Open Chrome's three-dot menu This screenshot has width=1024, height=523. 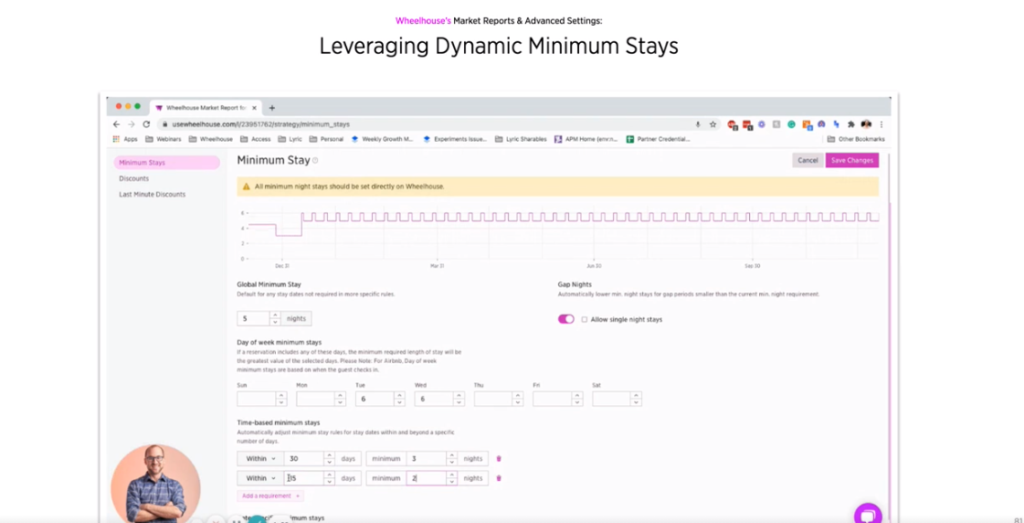[x=881, y=124]
